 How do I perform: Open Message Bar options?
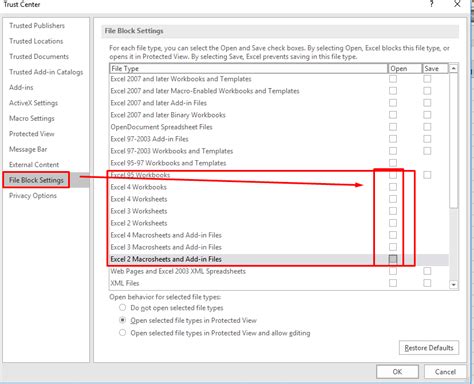click(28, 149)
